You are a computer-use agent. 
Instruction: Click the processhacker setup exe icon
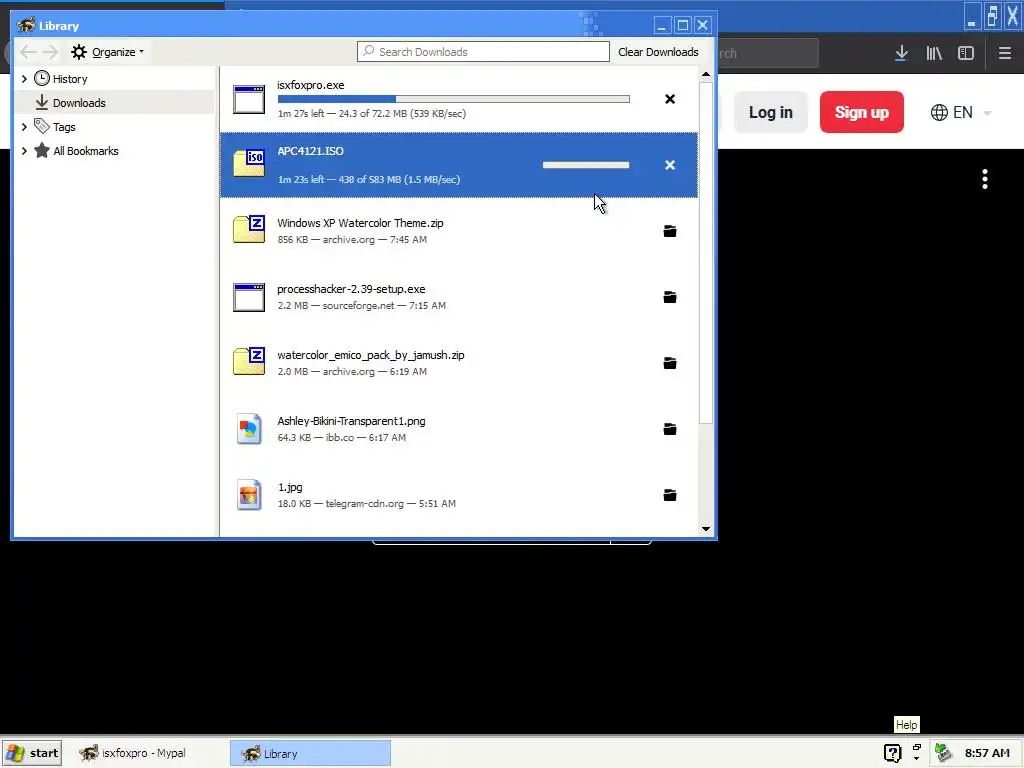click(x=249, y=297)
